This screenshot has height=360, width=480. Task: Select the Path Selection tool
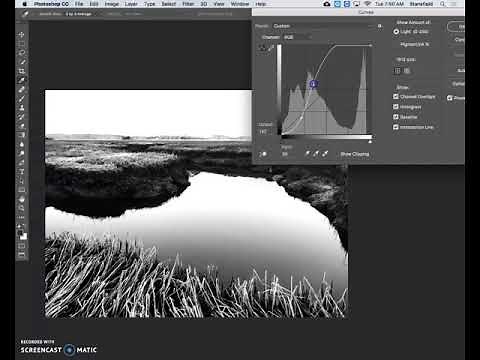22,181
